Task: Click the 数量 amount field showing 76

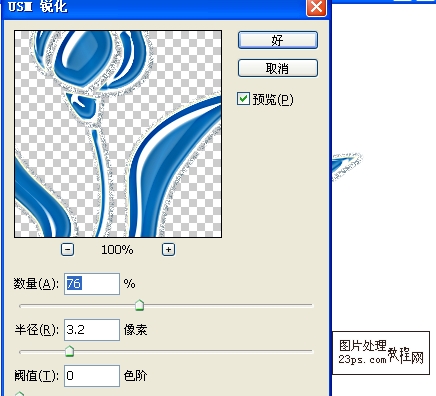Action: coord(92,284)
